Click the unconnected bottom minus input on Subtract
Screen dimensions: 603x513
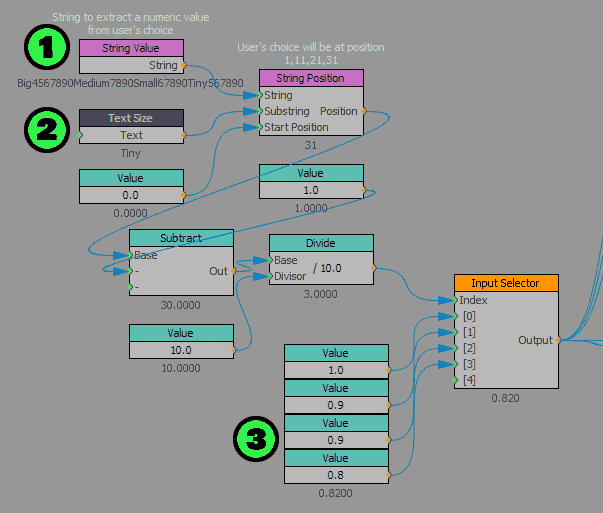(x=130, y=287)
